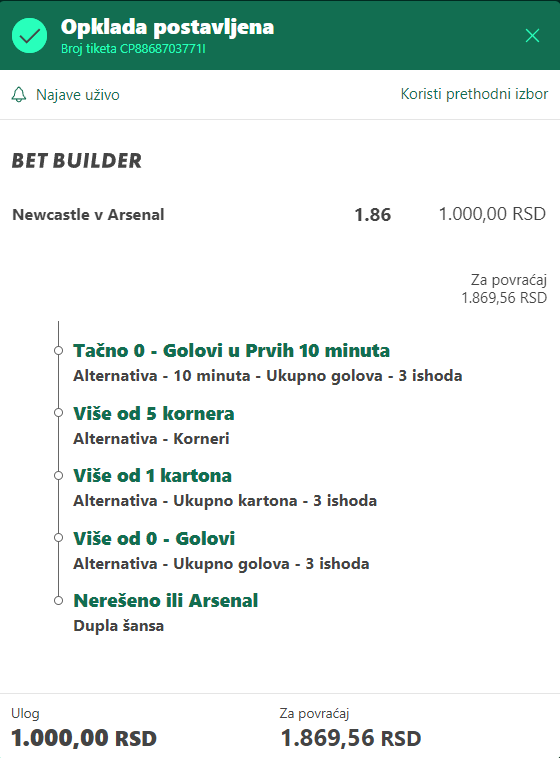Viewport: 560px width, 758px height.
Task: Click the circle marker beside Više od 0 - Golovi
Action: click(59, 538)
